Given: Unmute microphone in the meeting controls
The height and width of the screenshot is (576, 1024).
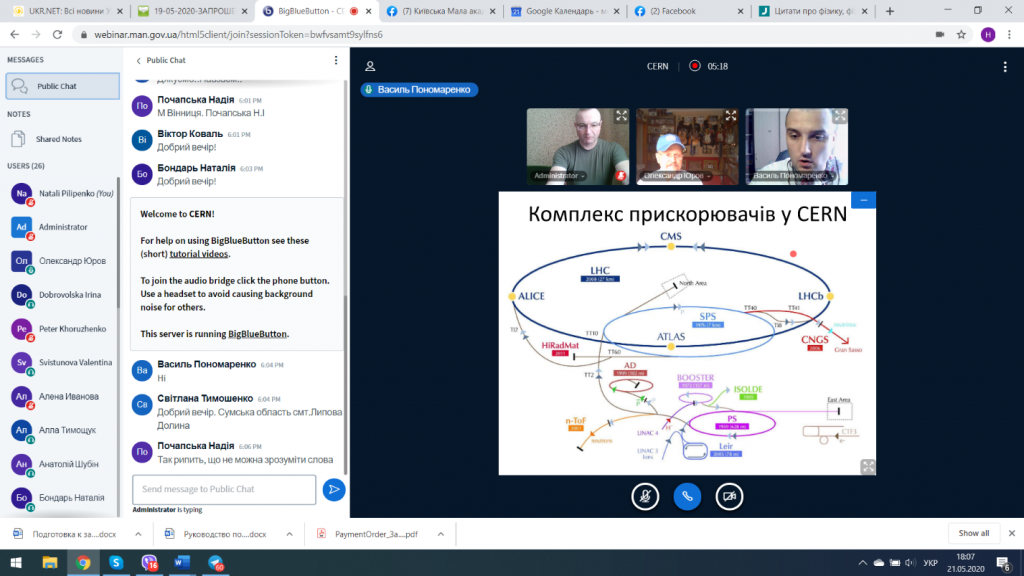Looking at the screenshot, I should click(x=645, y=496).
